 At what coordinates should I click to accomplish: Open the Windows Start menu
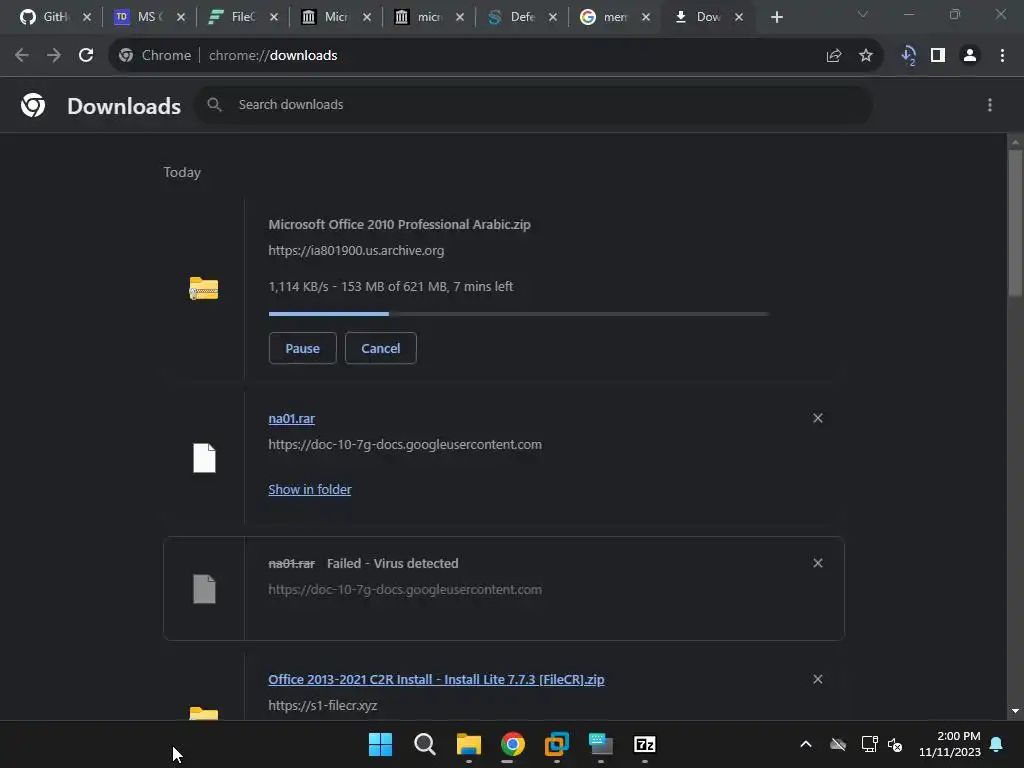click(380, 744)
